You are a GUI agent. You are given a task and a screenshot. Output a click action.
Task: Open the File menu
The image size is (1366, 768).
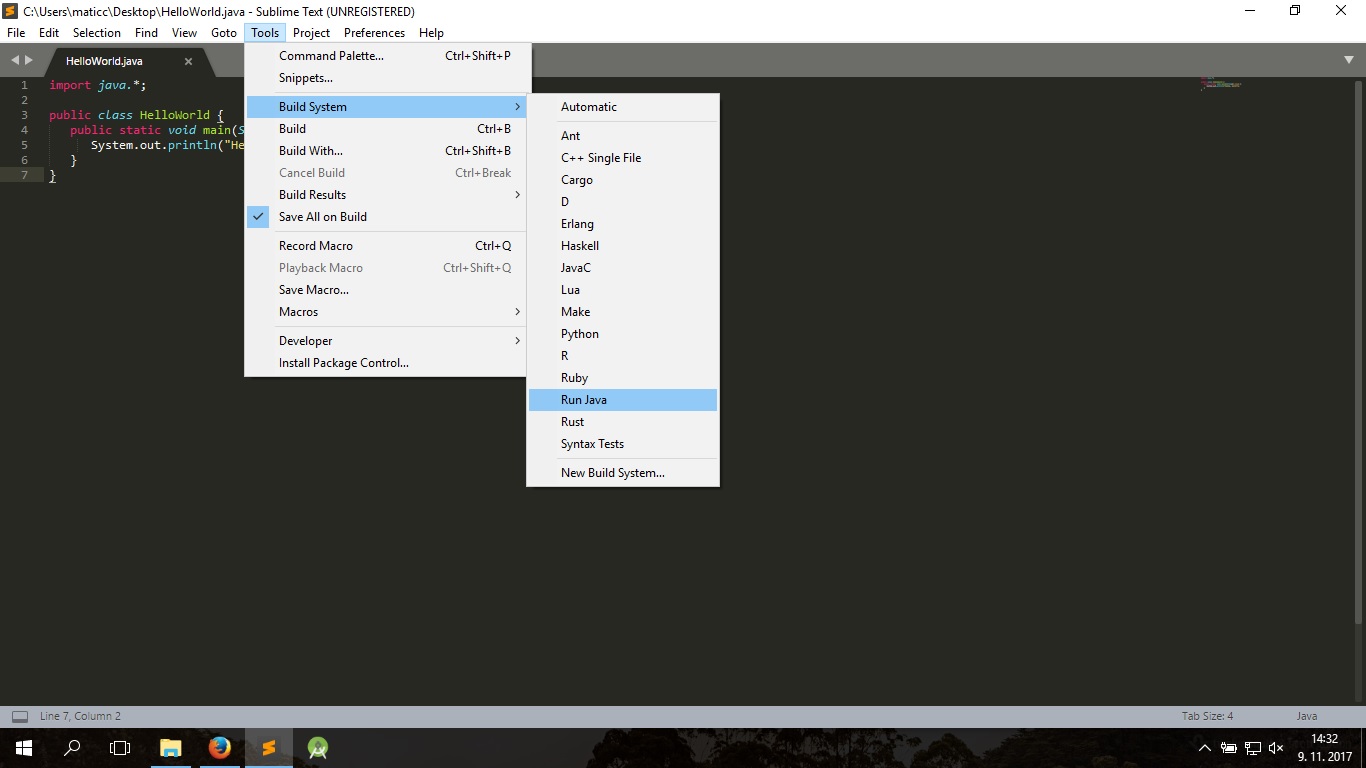(16, 33)
